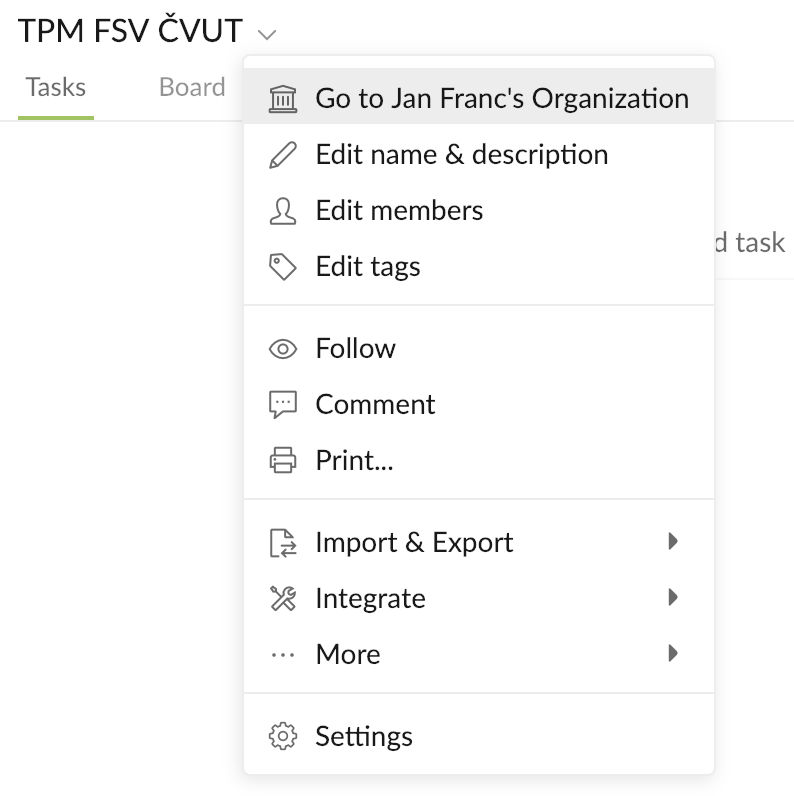The width and height of the screenshot is (794, 796).
Task: Expand the Import & Export submenu arrow
Action: [x=673, y=542]
